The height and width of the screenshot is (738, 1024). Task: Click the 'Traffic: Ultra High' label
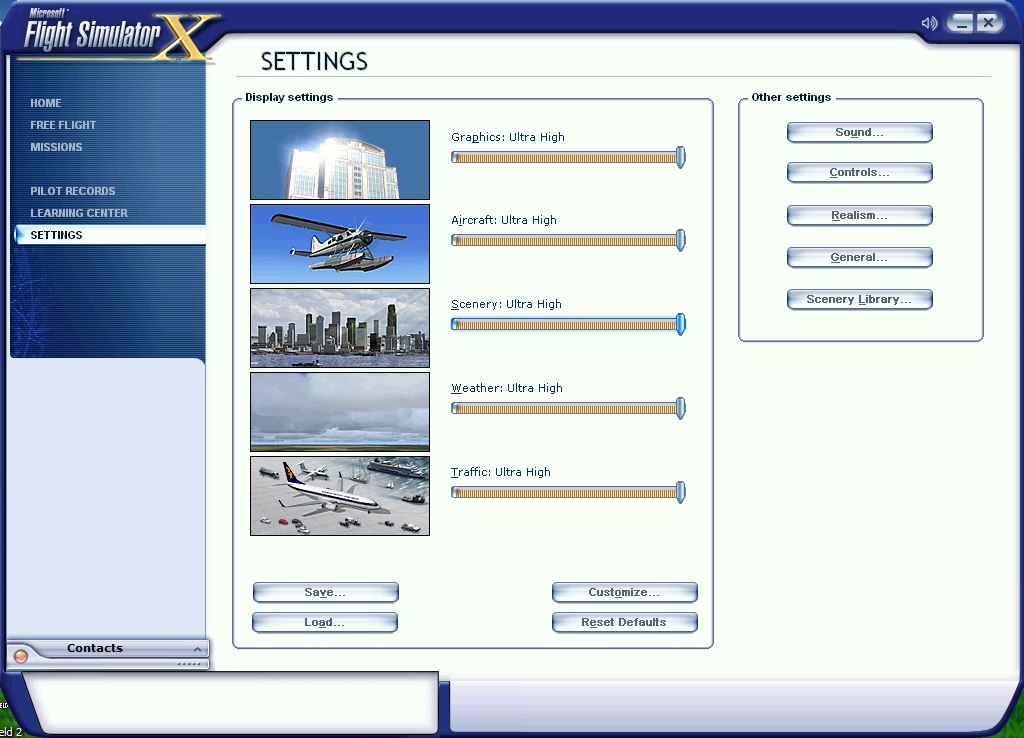pos(500,472)
